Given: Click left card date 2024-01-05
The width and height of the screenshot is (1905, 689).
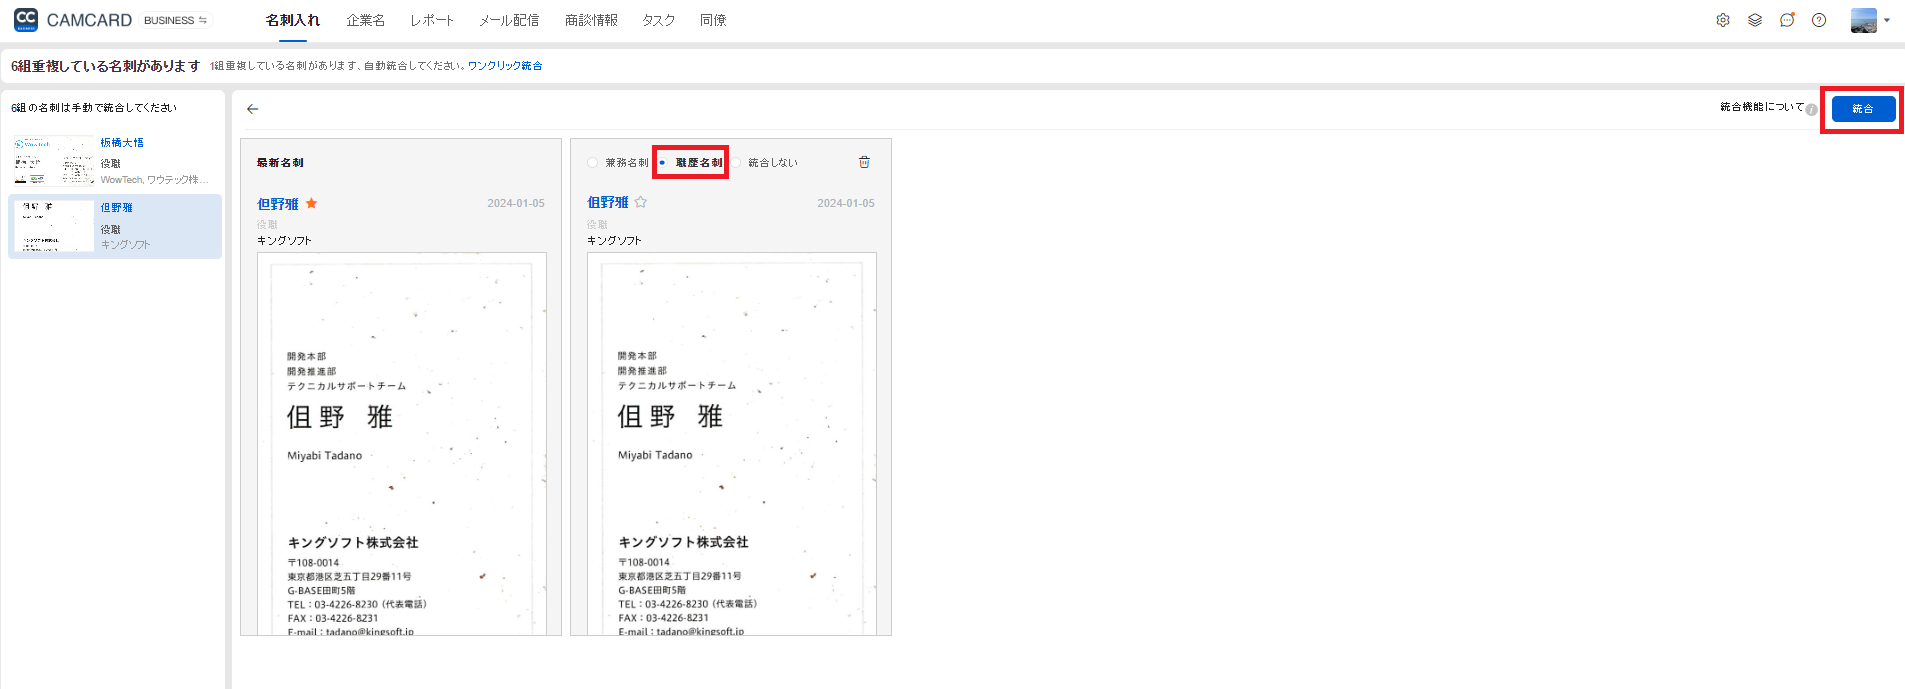Looking at the screenshot, I should (x=516, y=203).
